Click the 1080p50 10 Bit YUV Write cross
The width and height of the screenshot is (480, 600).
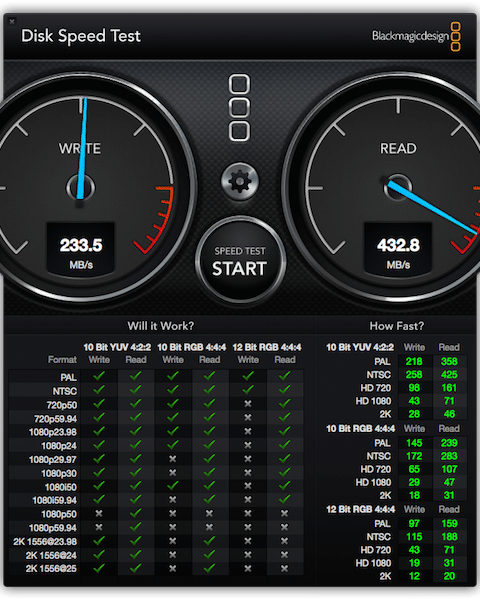coord(99,514)
